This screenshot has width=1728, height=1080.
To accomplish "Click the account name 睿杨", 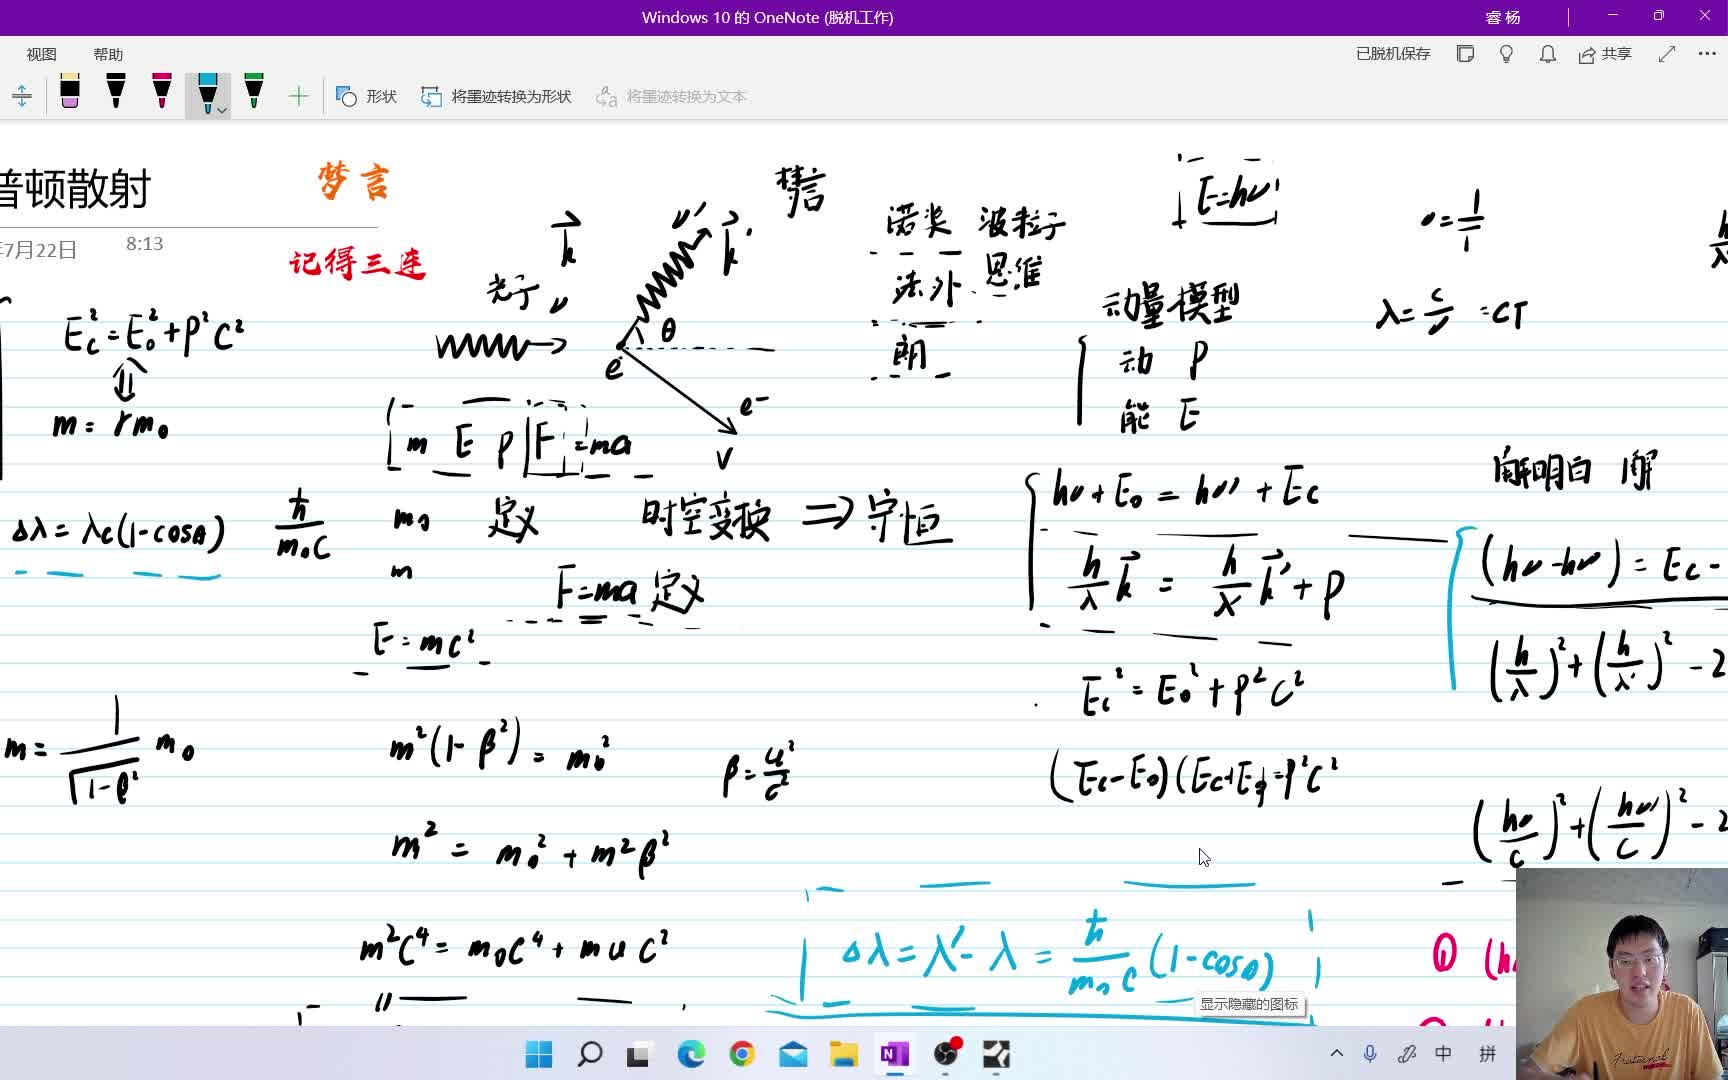I will click(1503, 17).
